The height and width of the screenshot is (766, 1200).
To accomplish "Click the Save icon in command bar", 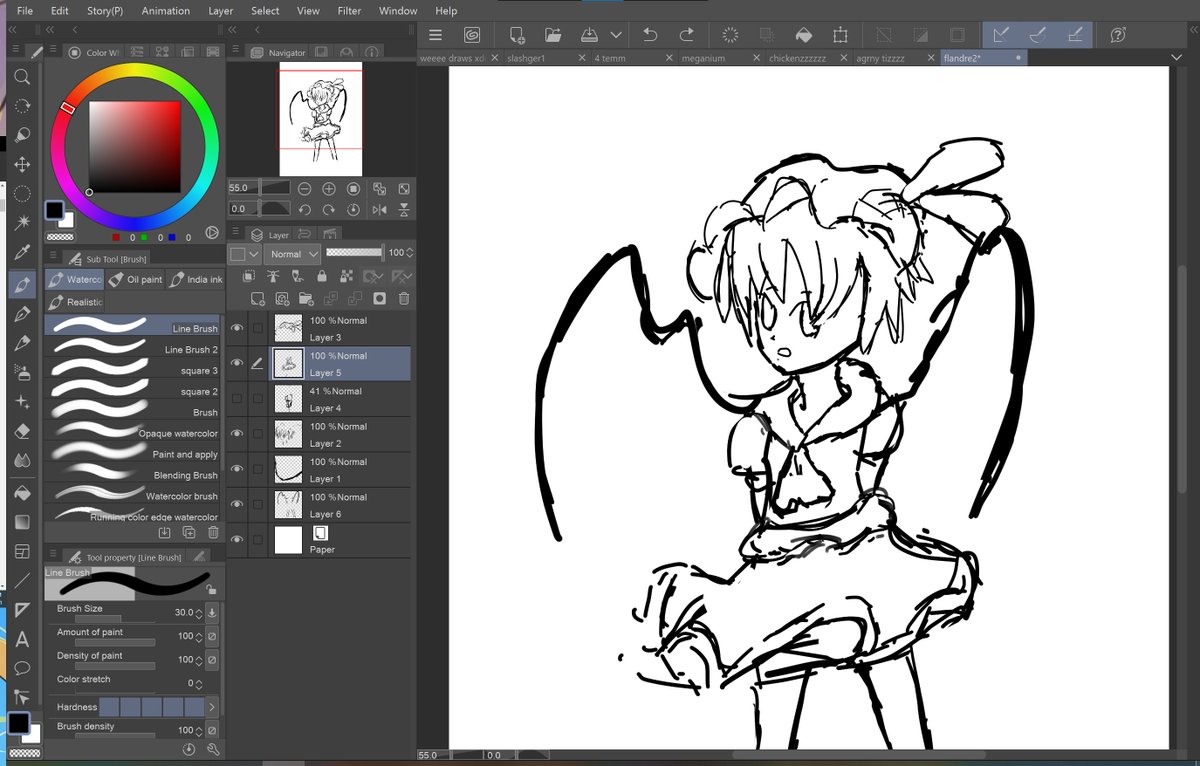I will click(589, 34).
